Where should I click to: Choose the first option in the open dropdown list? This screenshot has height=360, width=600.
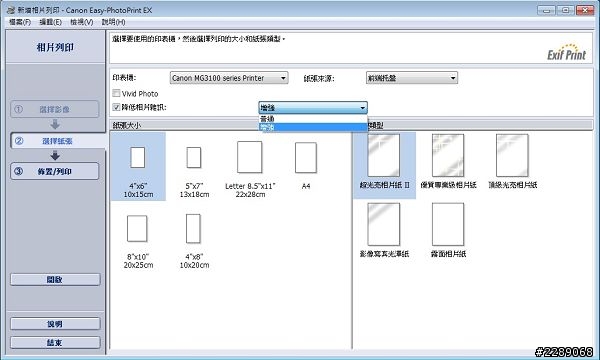pyautogui.click(x=313, y=119)
